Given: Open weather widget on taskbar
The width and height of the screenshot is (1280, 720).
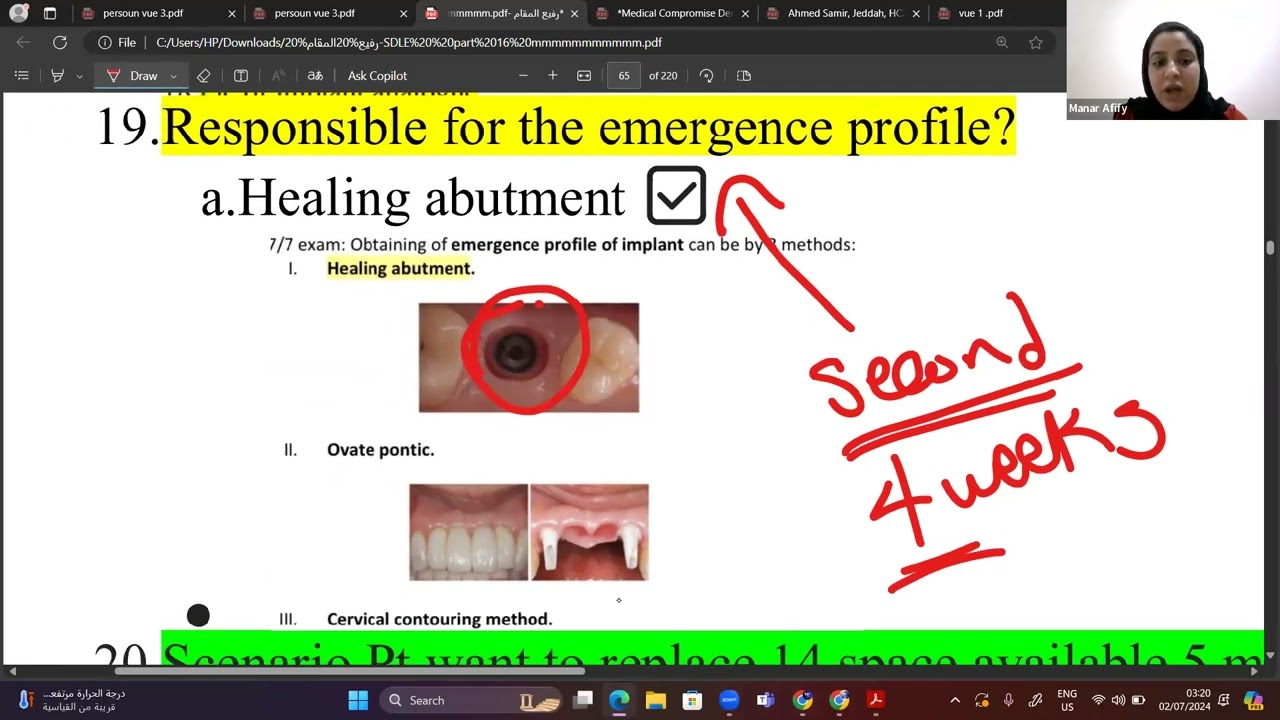Looking at the screenshot, I should [x=70, y=700].
